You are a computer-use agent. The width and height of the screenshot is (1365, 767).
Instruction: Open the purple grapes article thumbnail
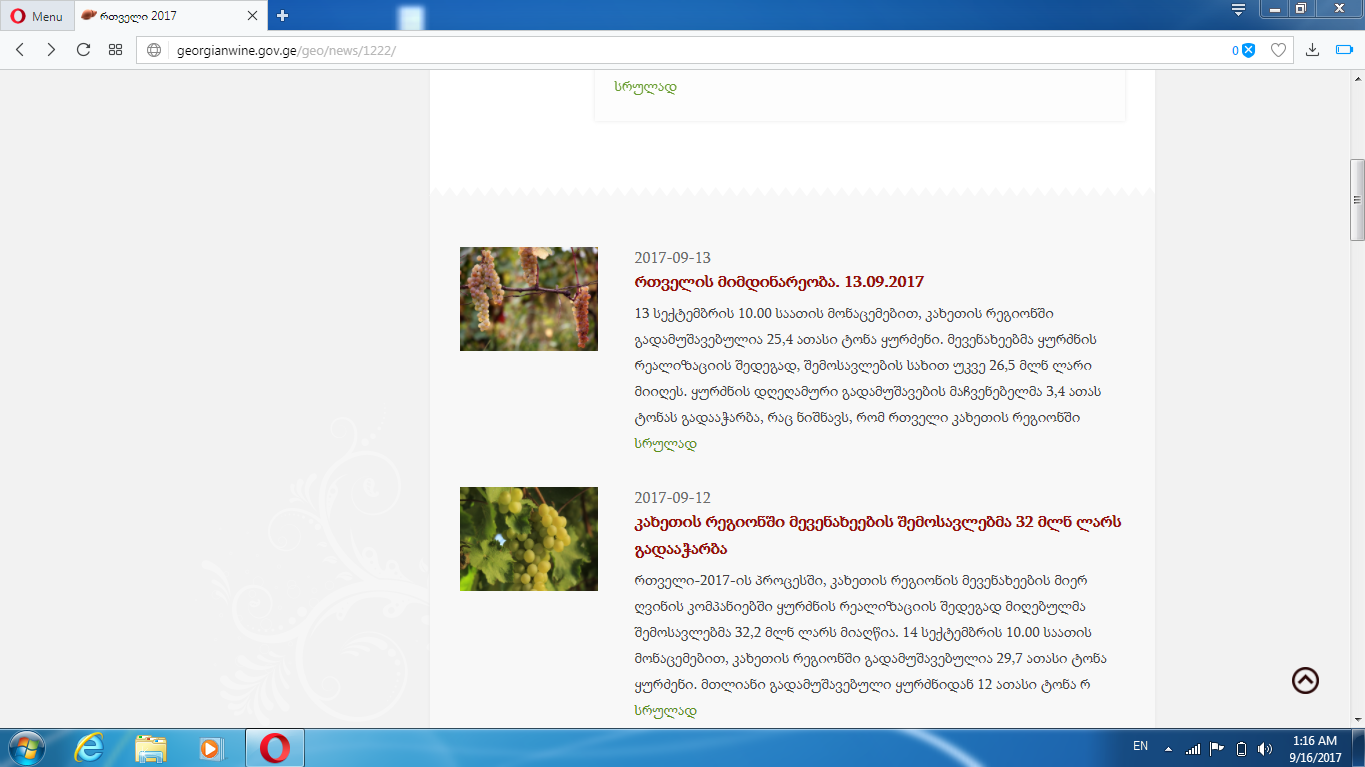(x=529, y=299)
